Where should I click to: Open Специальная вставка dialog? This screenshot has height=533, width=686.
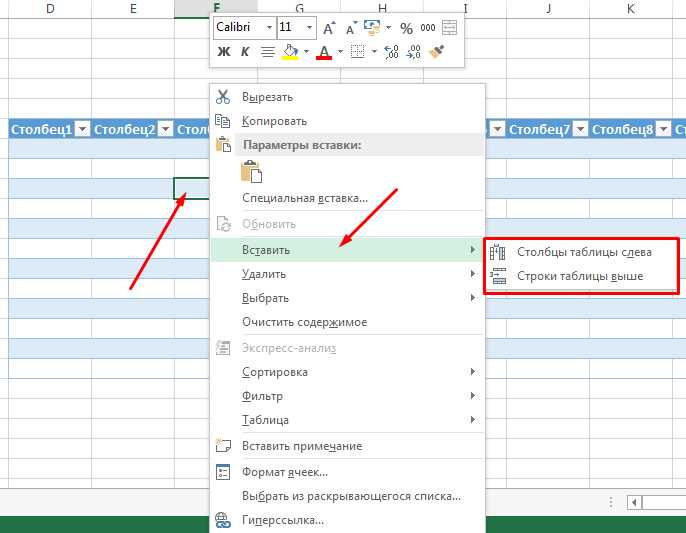point(348,198)
